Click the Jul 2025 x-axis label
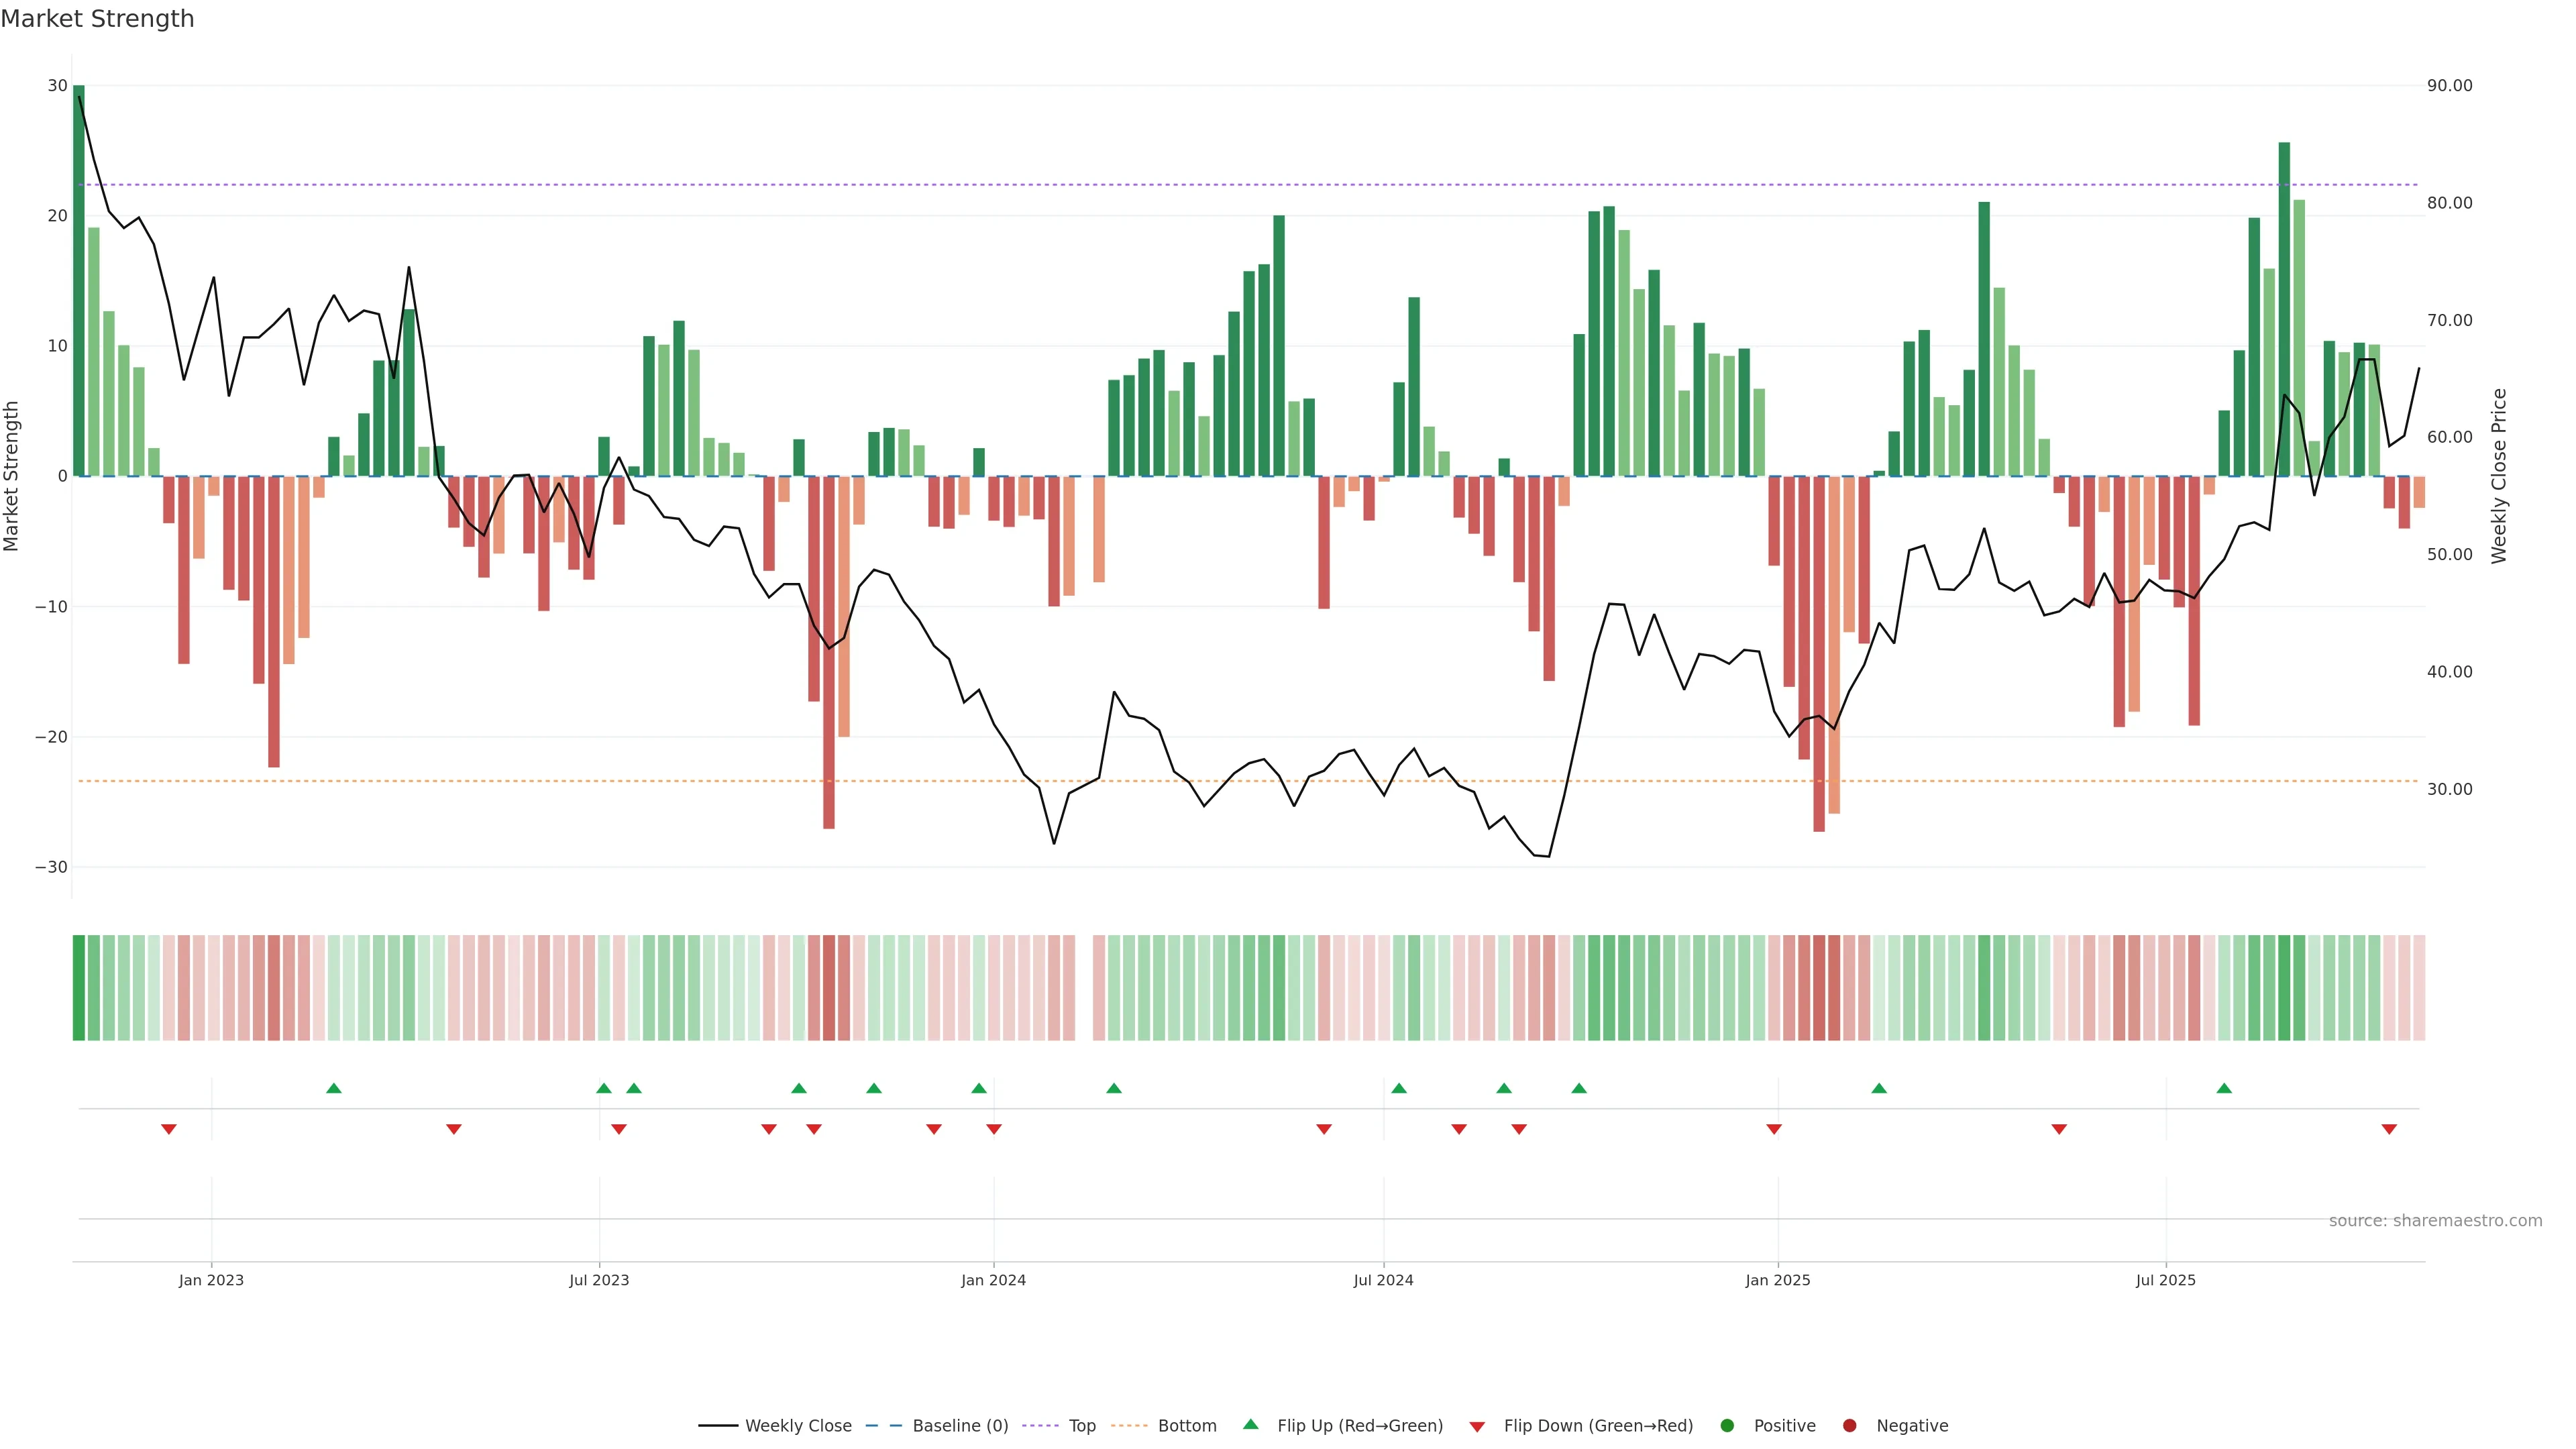 [x=2165, y=1280]
